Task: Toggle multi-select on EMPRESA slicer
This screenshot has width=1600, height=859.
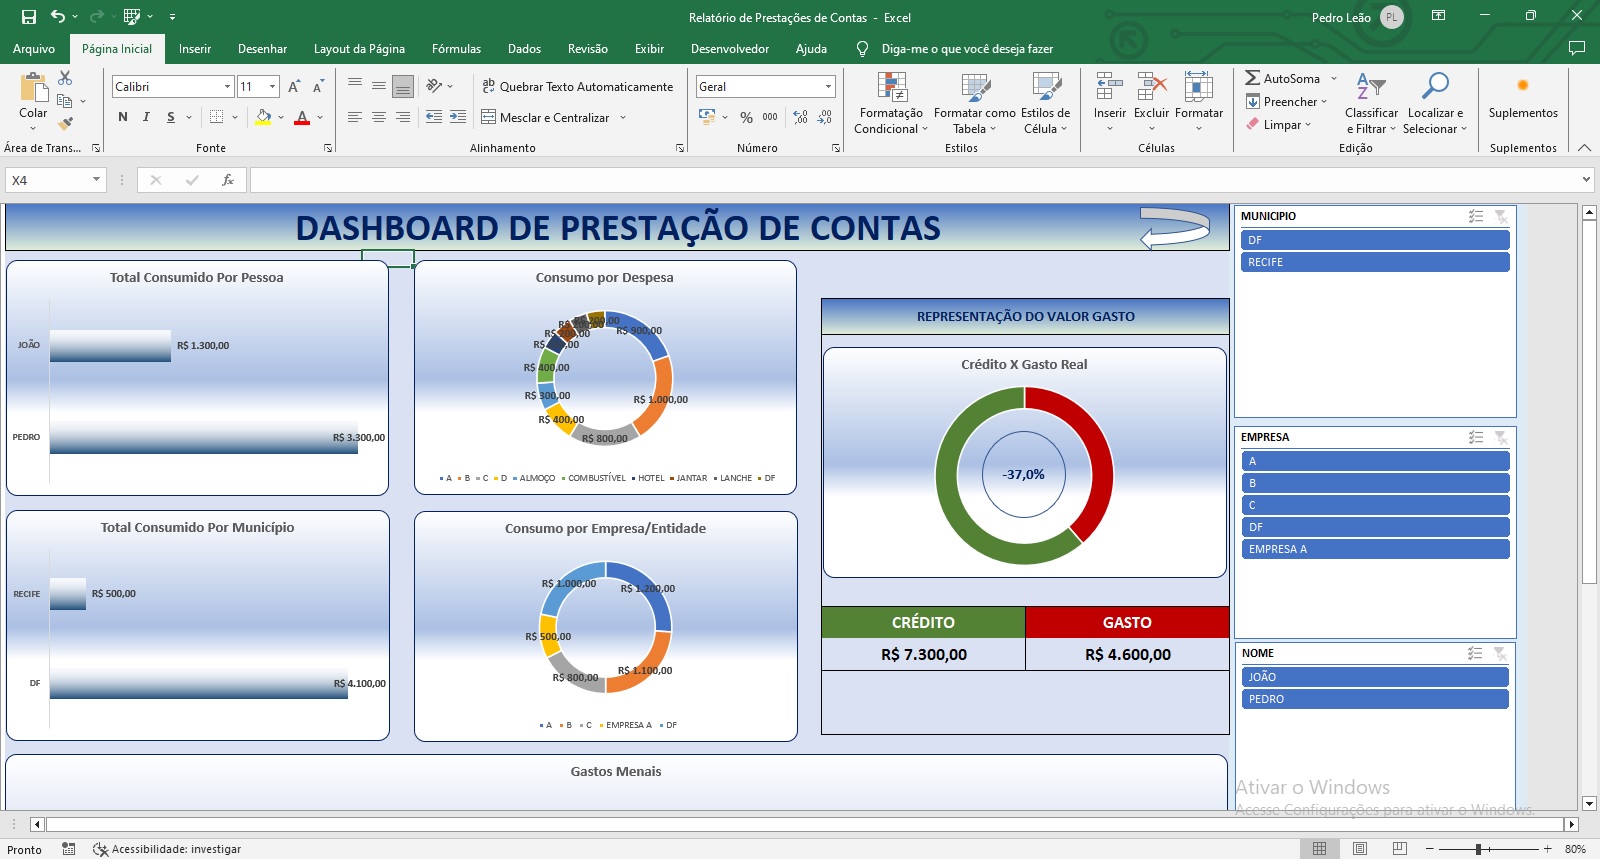Action: click(x=1475, y=437)
